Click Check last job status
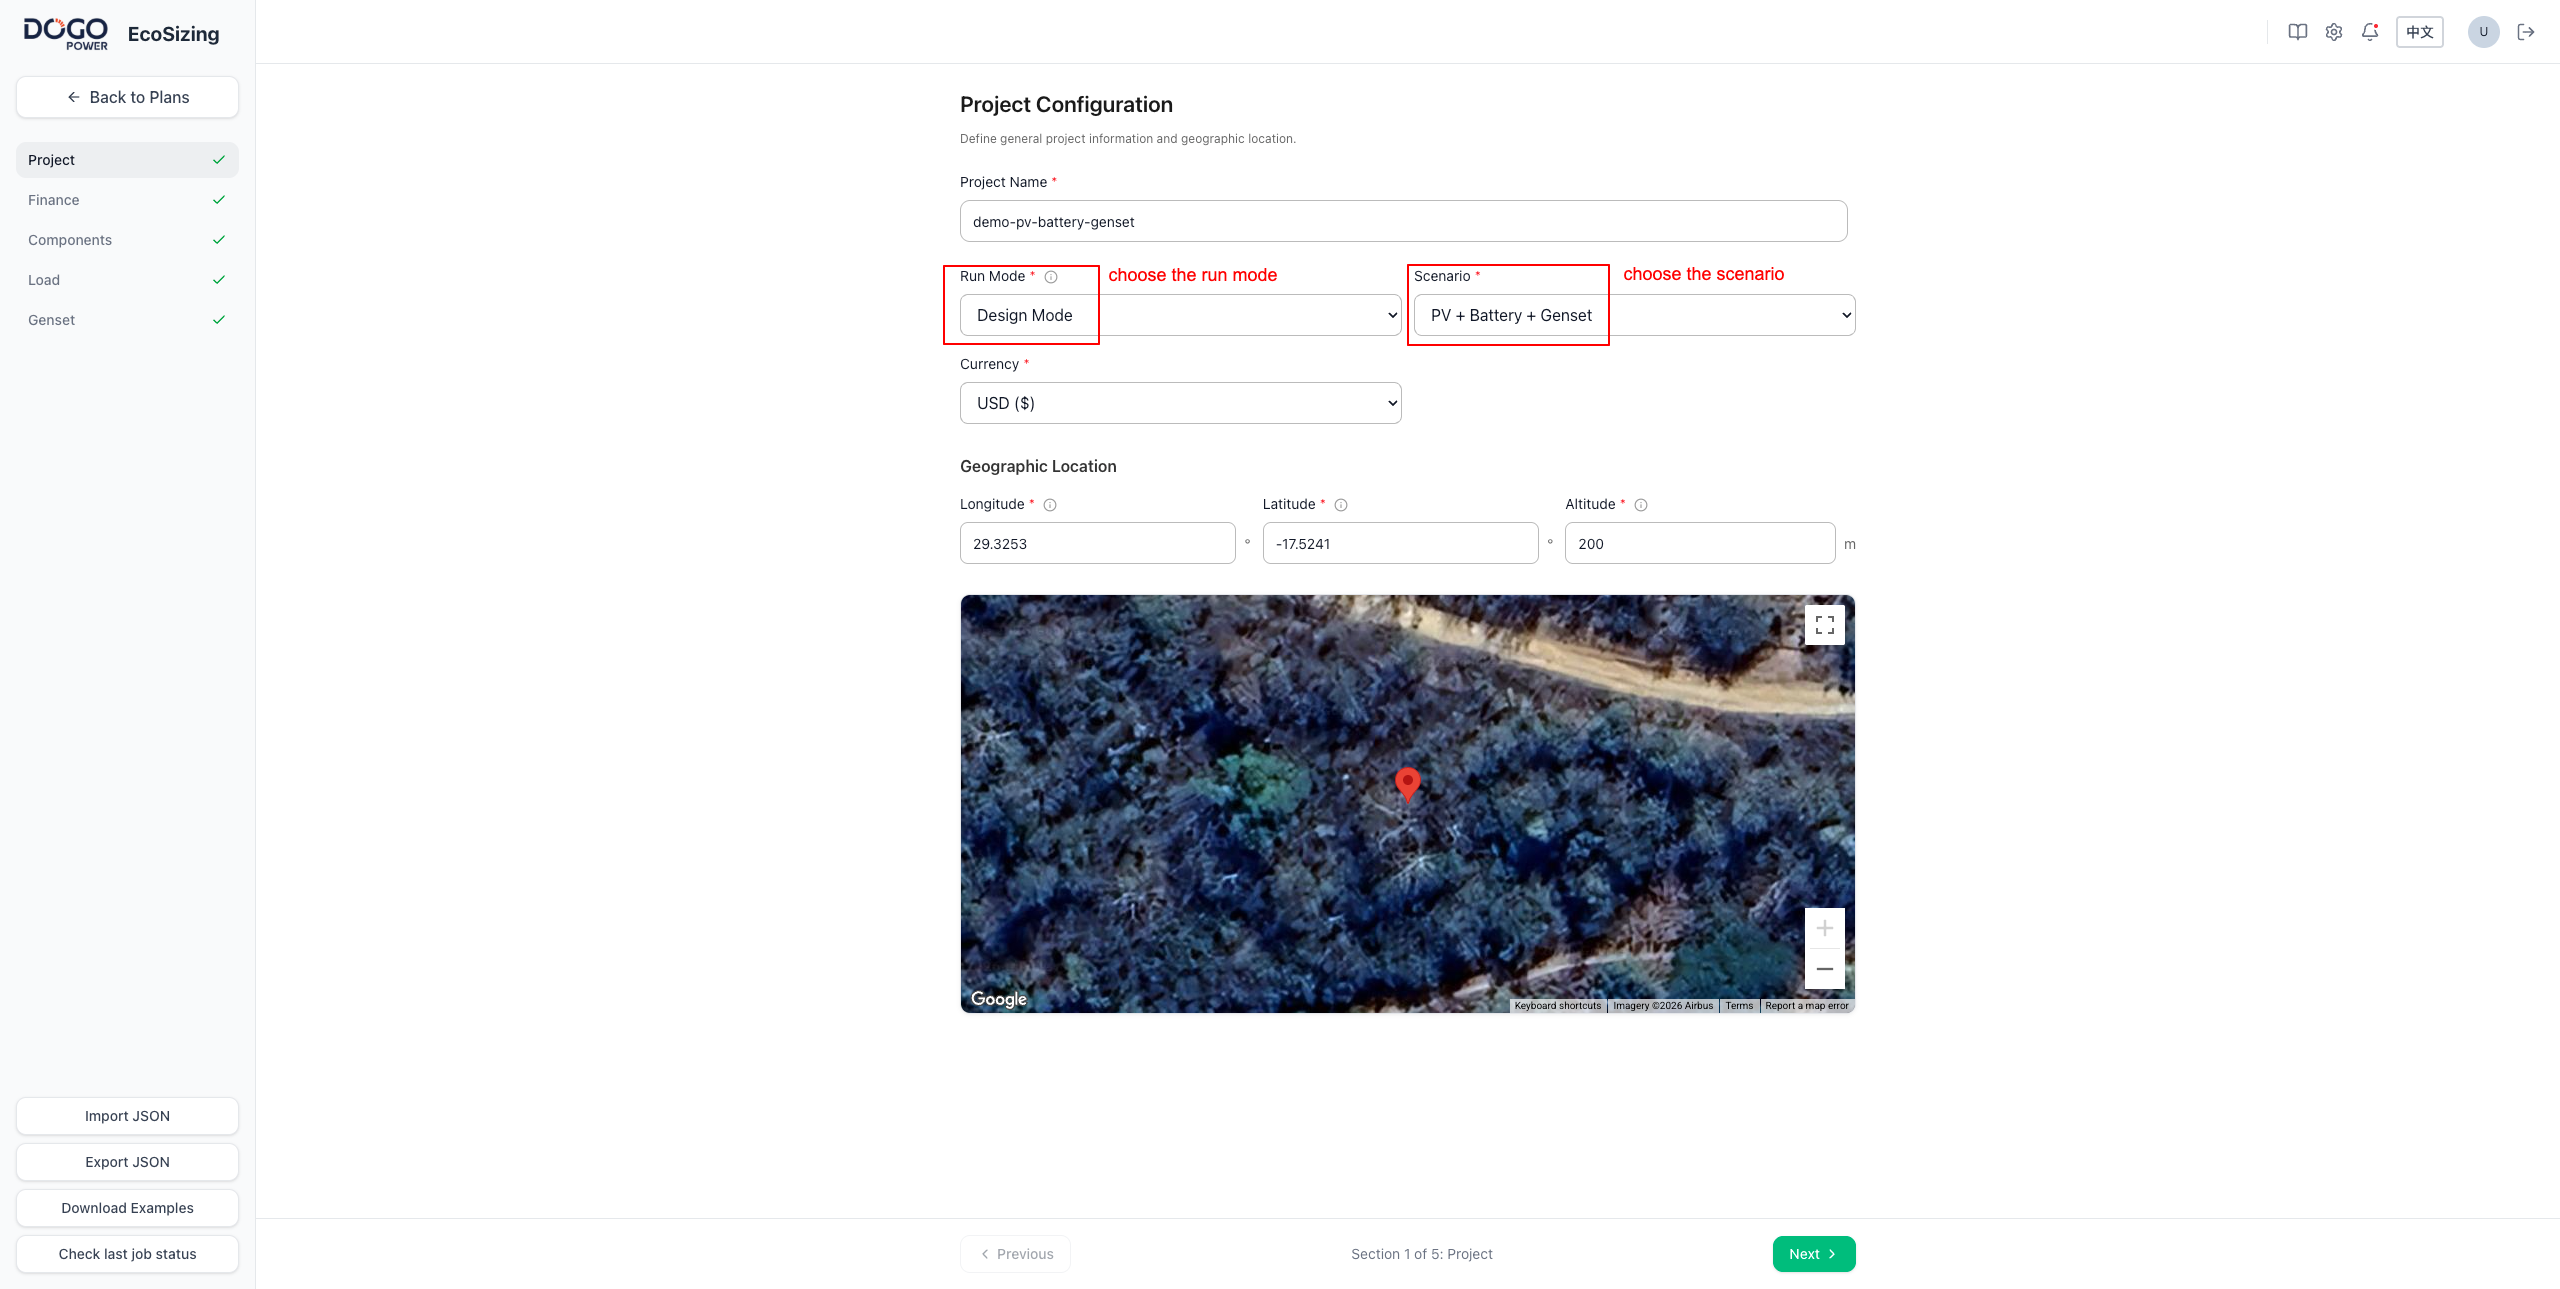This screenshot has width=2560, height=1289. coord(127,1254)
